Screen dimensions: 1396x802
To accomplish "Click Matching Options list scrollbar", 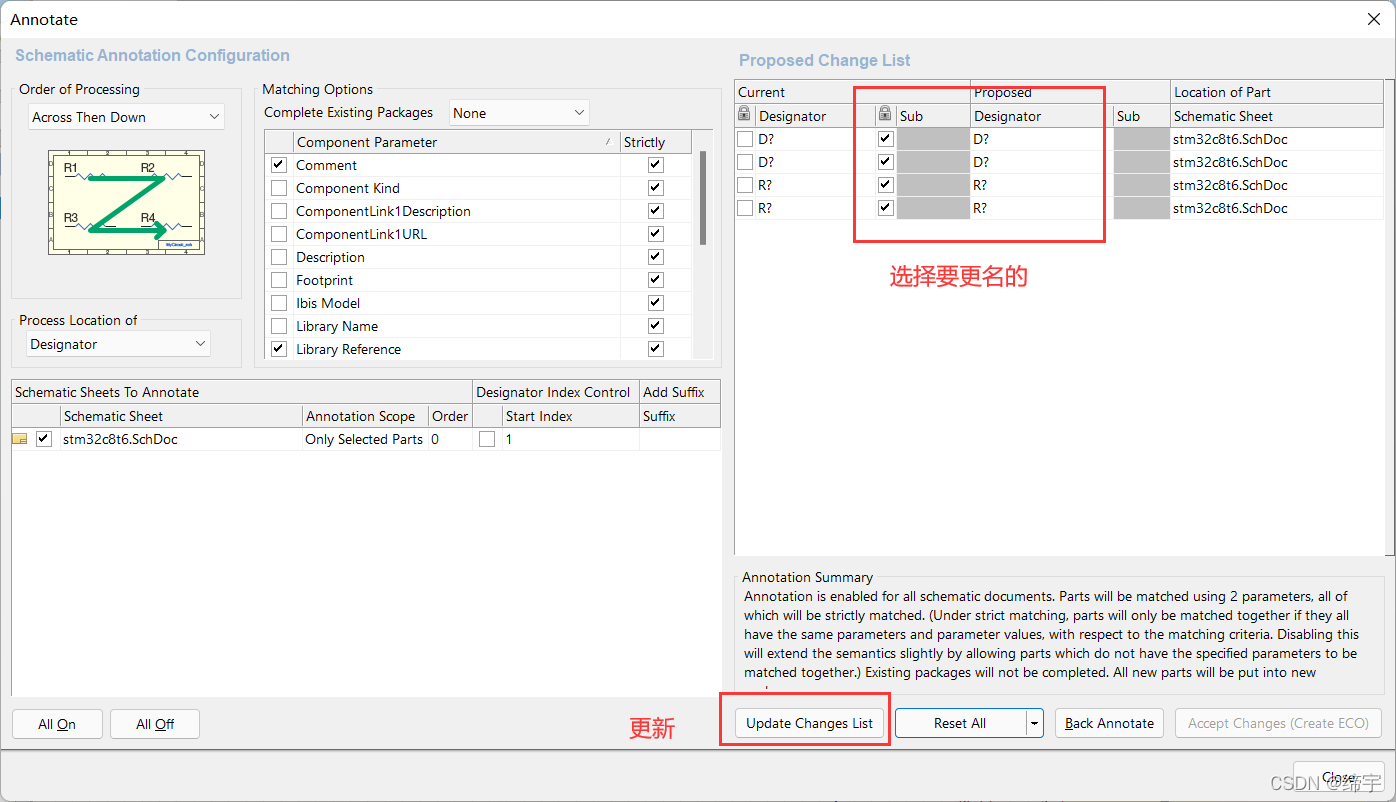I will click(x=704, y=200).
